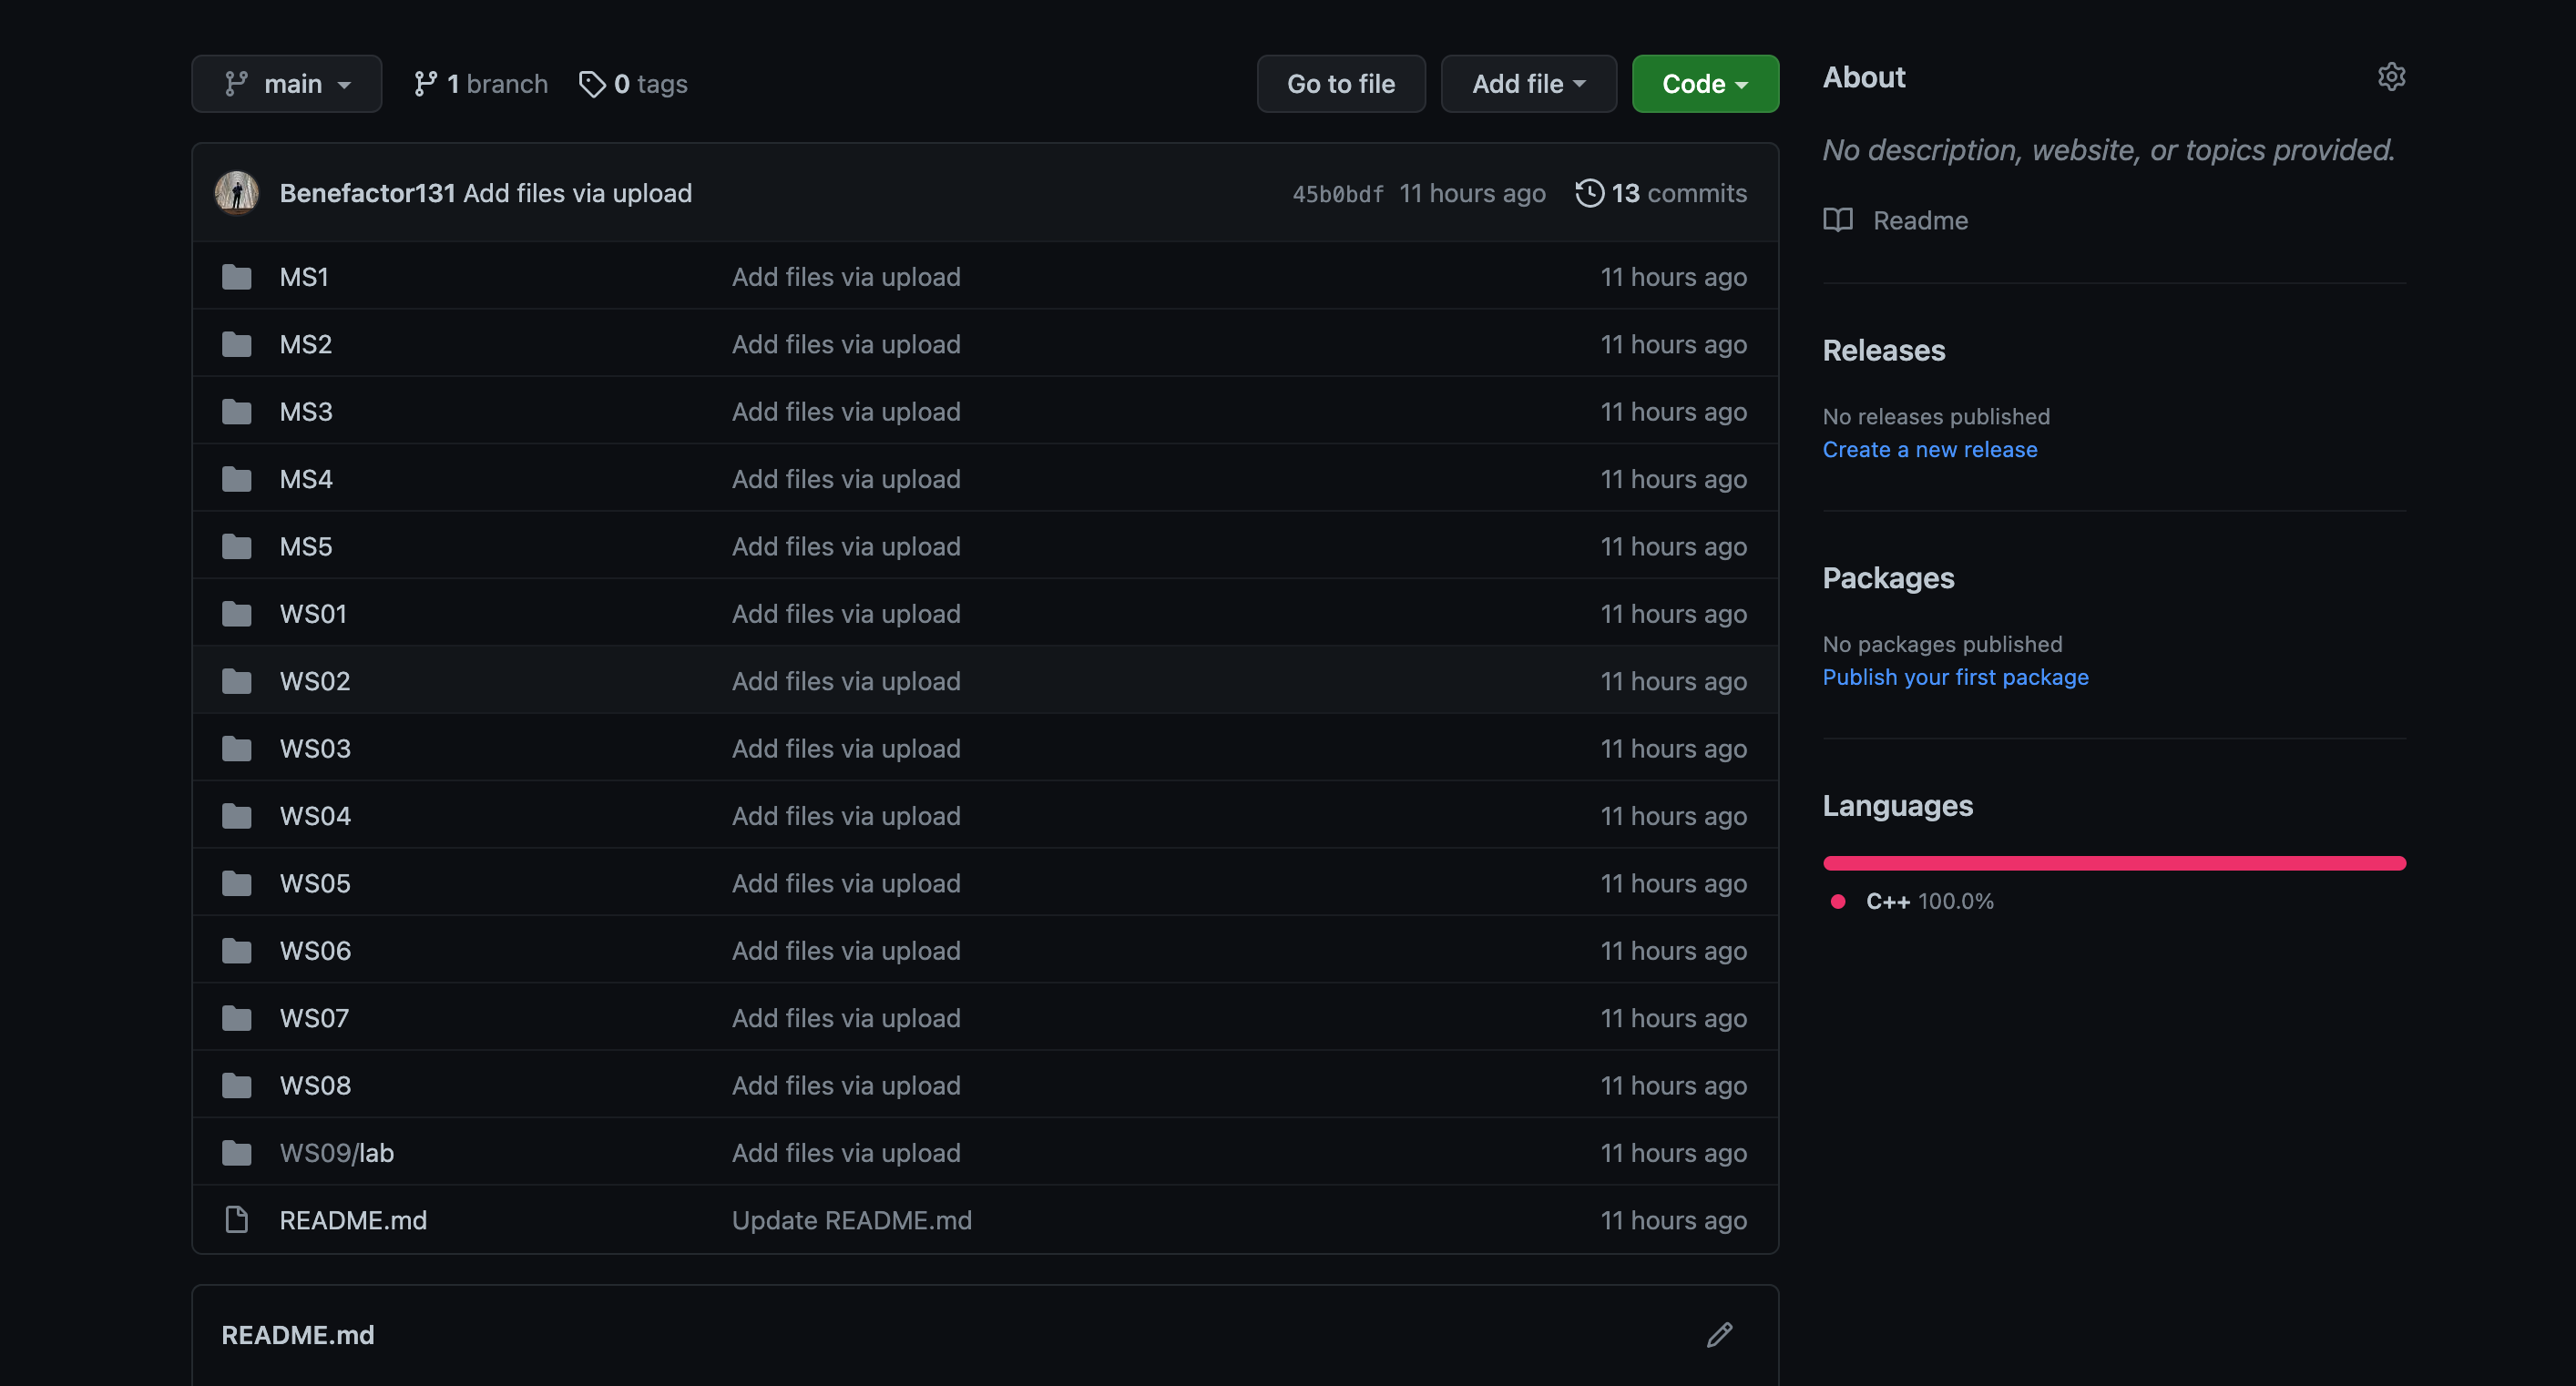Follow the Create a new release link
The width and height of the screenshot is (2576, 1386).
pyautogui.click(x=1929, y=450)
